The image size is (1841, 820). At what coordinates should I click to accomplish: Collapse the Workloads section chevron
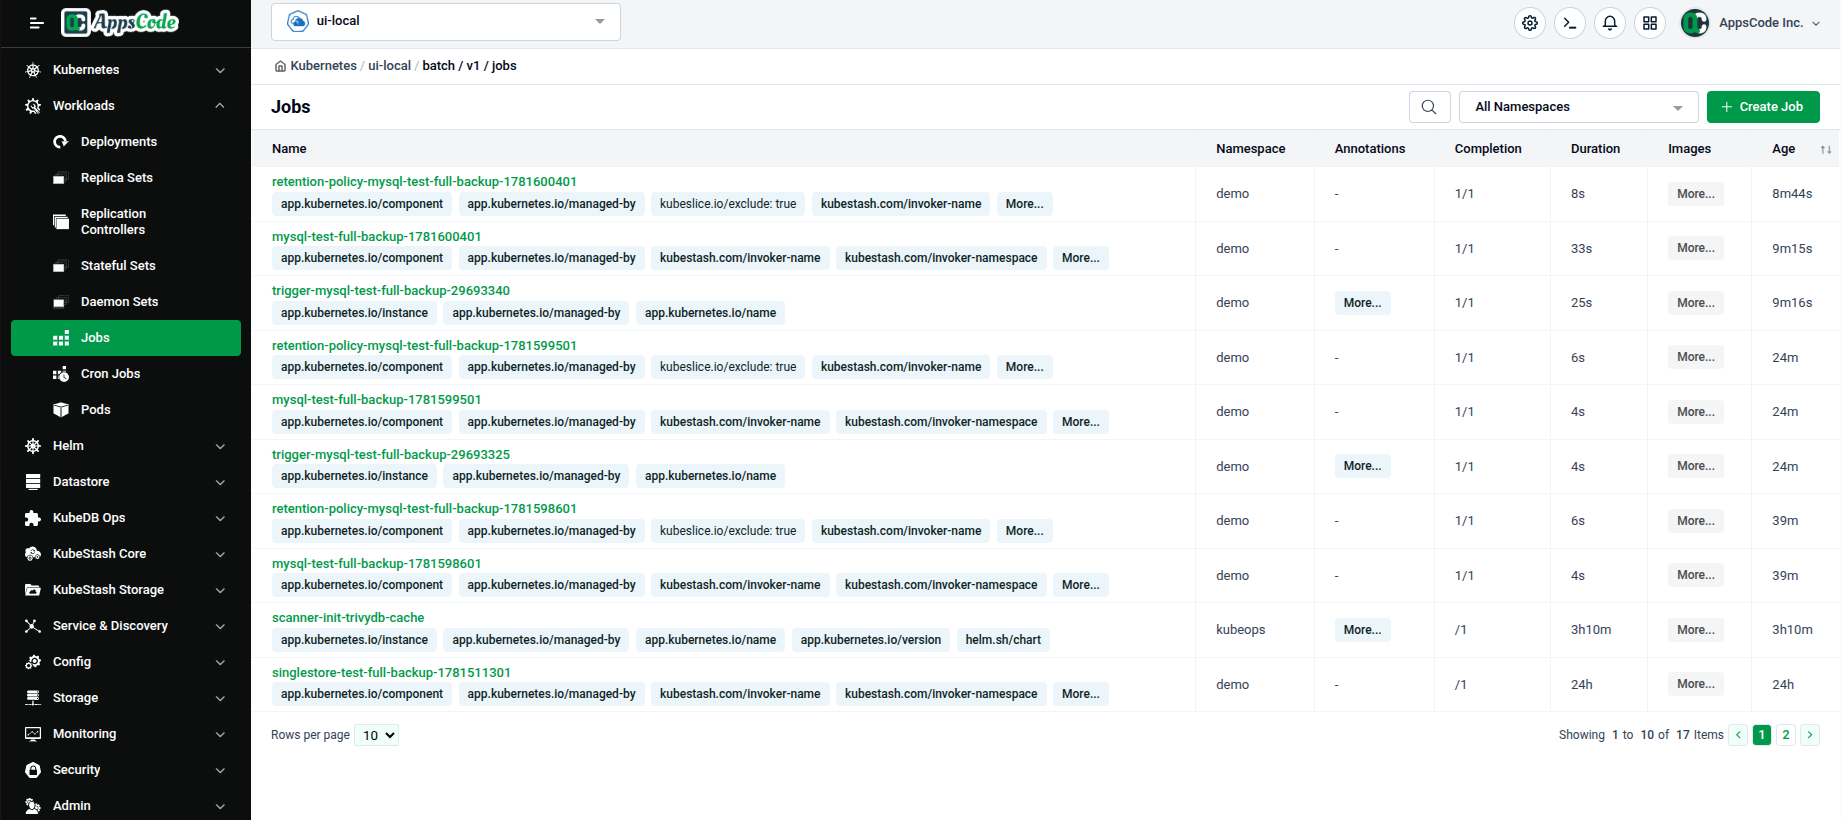(x=220, y=106)
